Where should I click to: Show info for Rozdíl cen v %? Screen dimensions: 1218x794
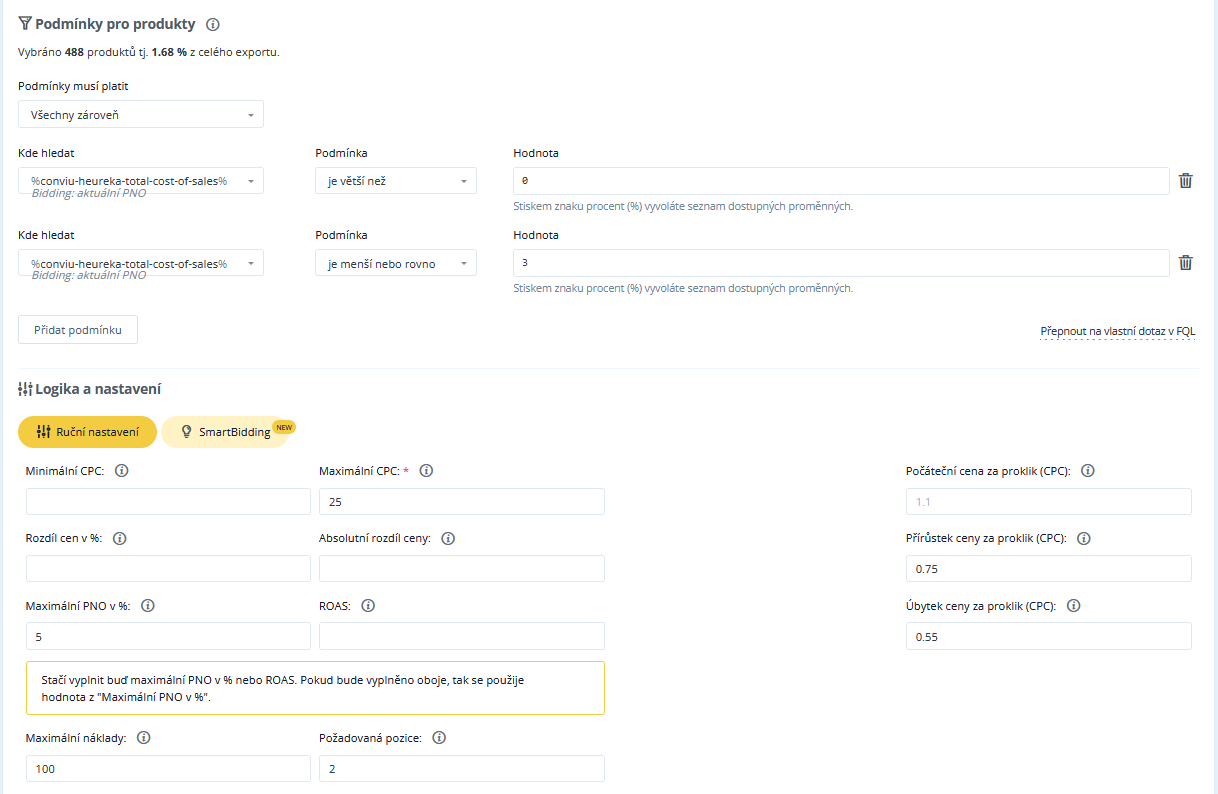click(120, 538)
